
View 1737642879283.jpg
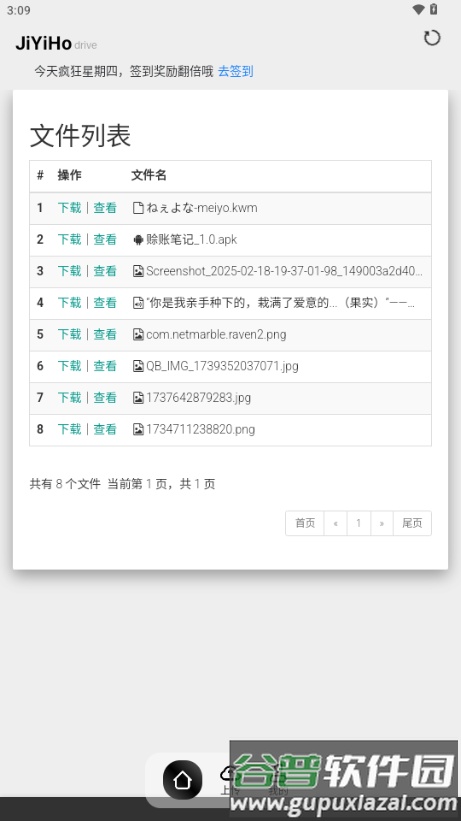[105, 397]
